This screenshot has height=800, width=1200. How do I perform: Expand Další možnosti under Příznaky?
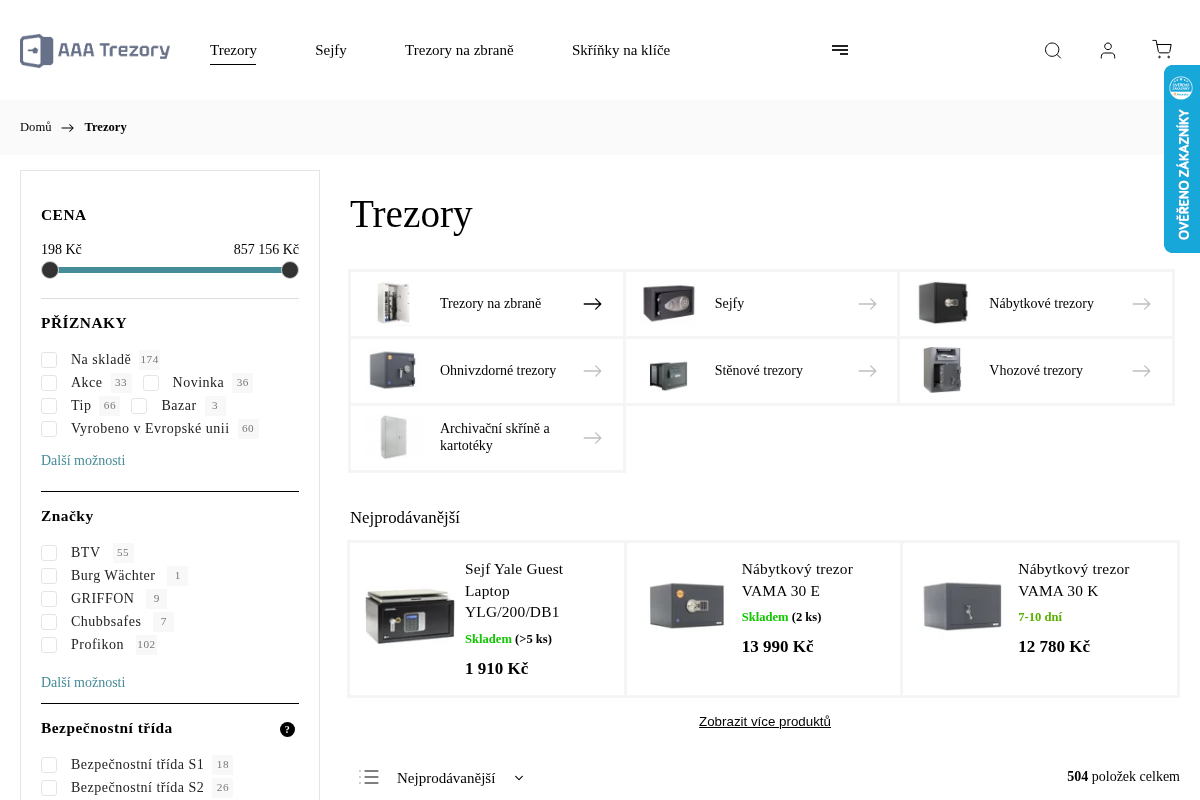point(83,461)
